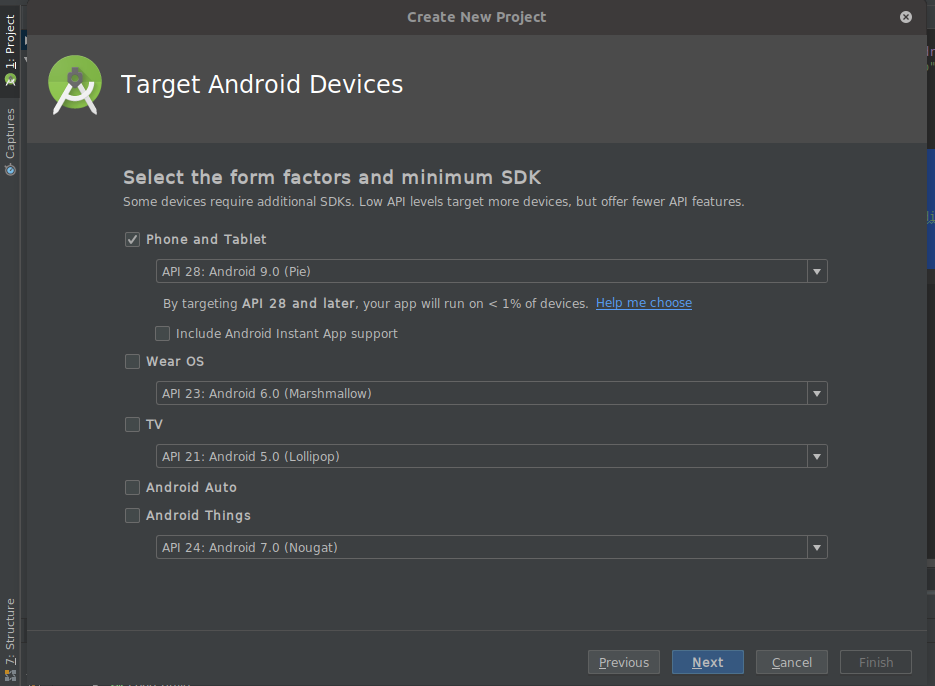Image resolution: width=935 pixels, height=686 pixels.
Task: Uncheck the Phone and Tablet checkbox
Action: coord(132,240)
